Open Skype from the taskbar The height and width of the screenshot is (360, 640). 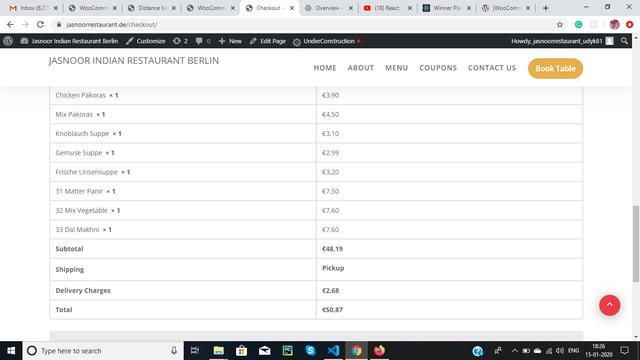pyautogui.click(x=310, y=351)
